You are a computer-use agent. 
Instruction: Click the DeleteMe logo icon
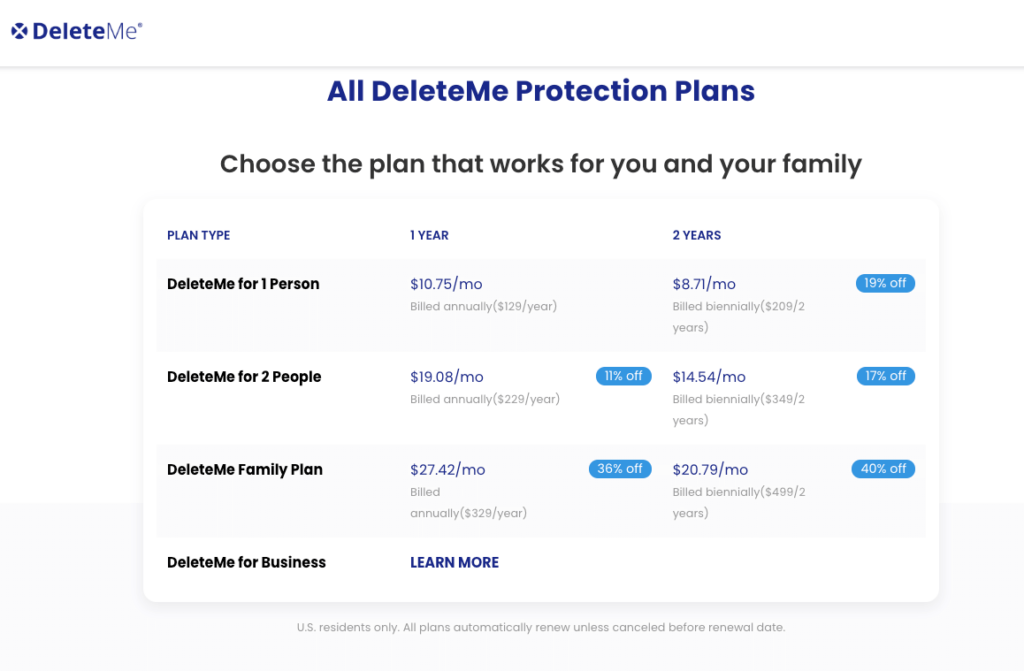tap(19, 31)
